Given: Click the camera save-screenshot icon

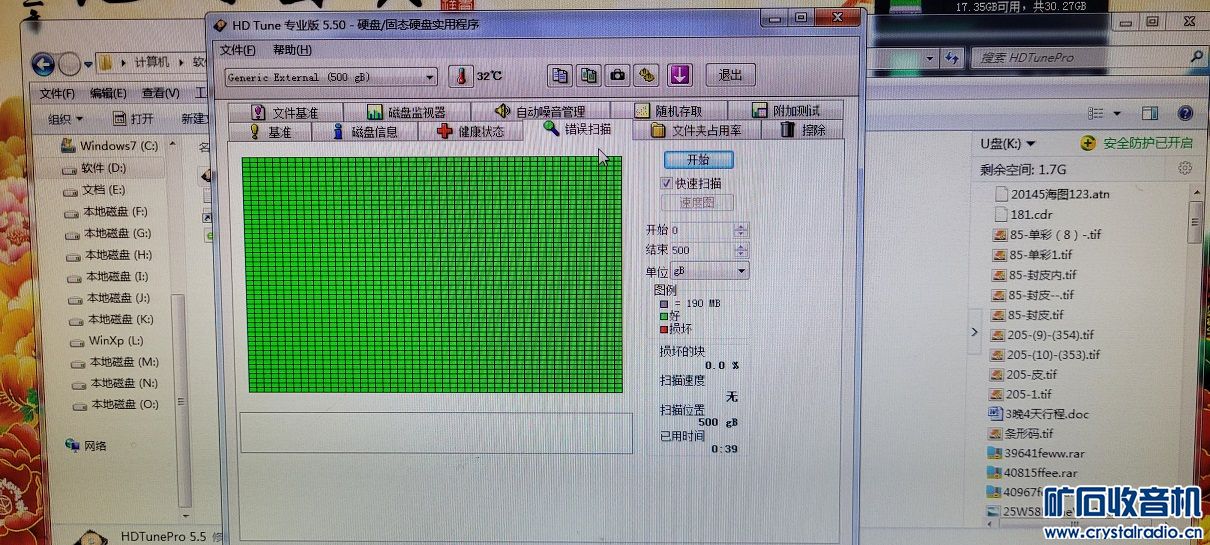Looking at the screenshot, I should click(618, 75).
